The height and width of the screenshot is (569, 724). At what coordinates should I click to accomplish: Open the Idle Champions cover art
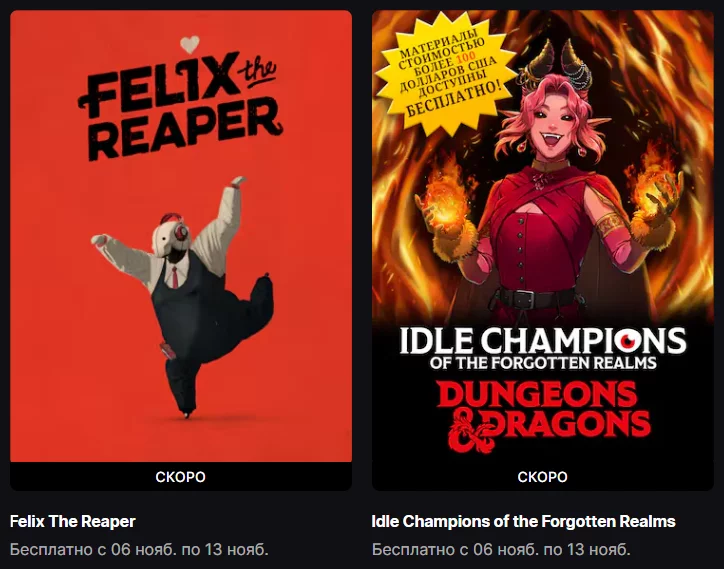pos(543,236)
